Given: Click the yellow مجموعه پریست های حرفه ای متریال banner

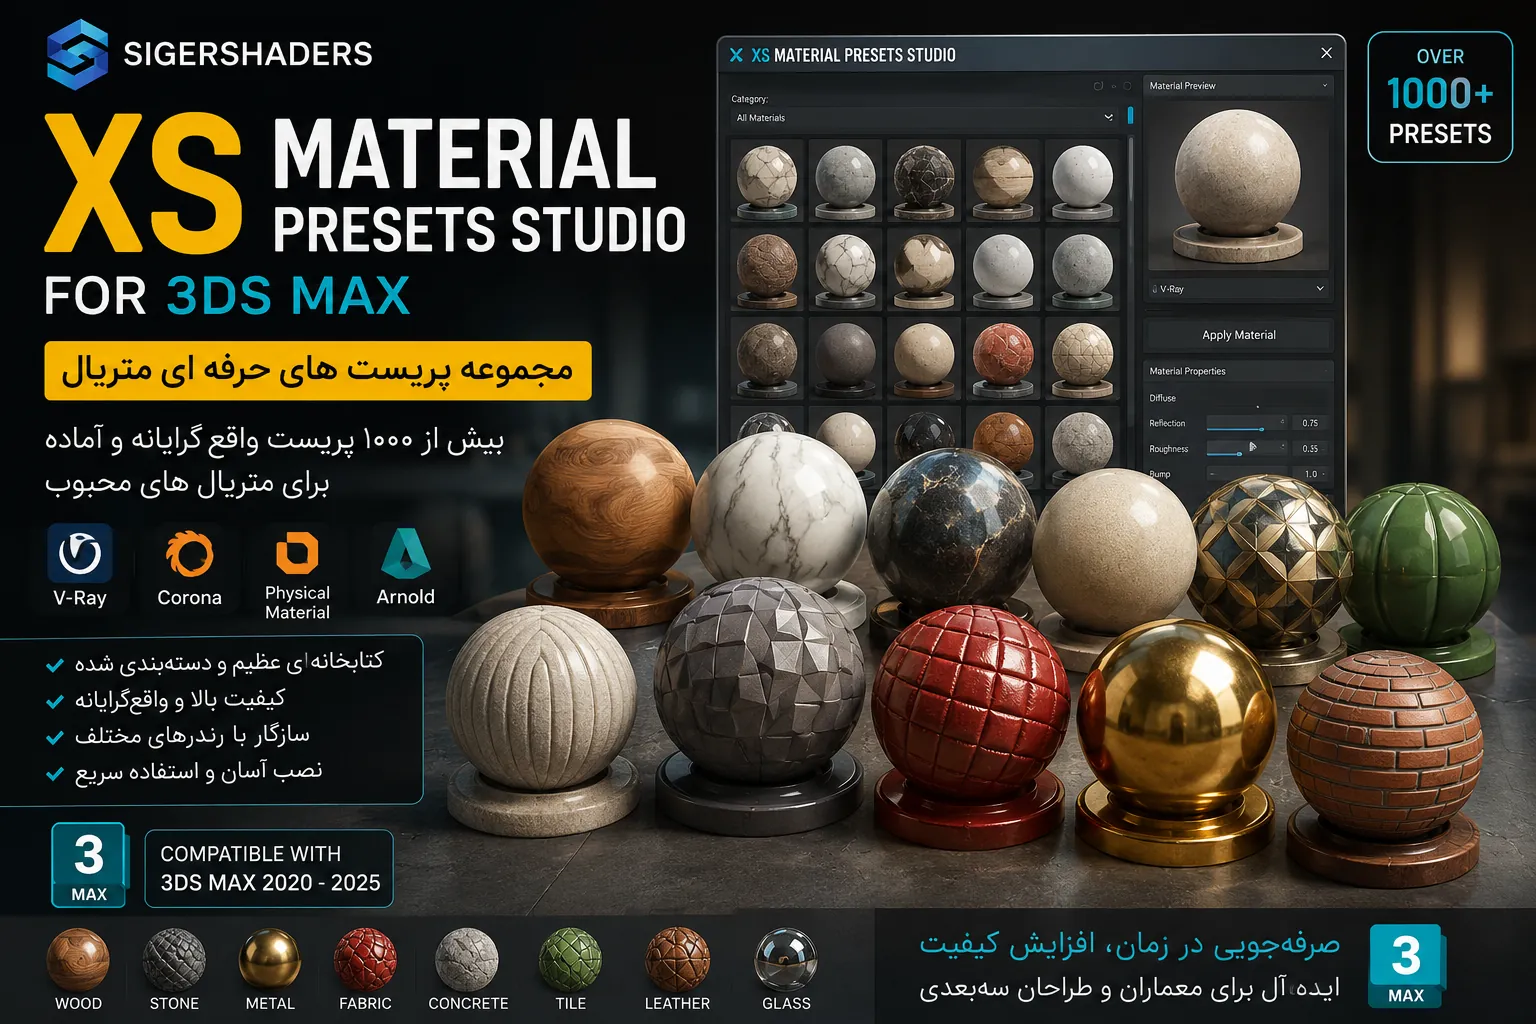Looking at the screenshot, I should (x=318, y=370).
